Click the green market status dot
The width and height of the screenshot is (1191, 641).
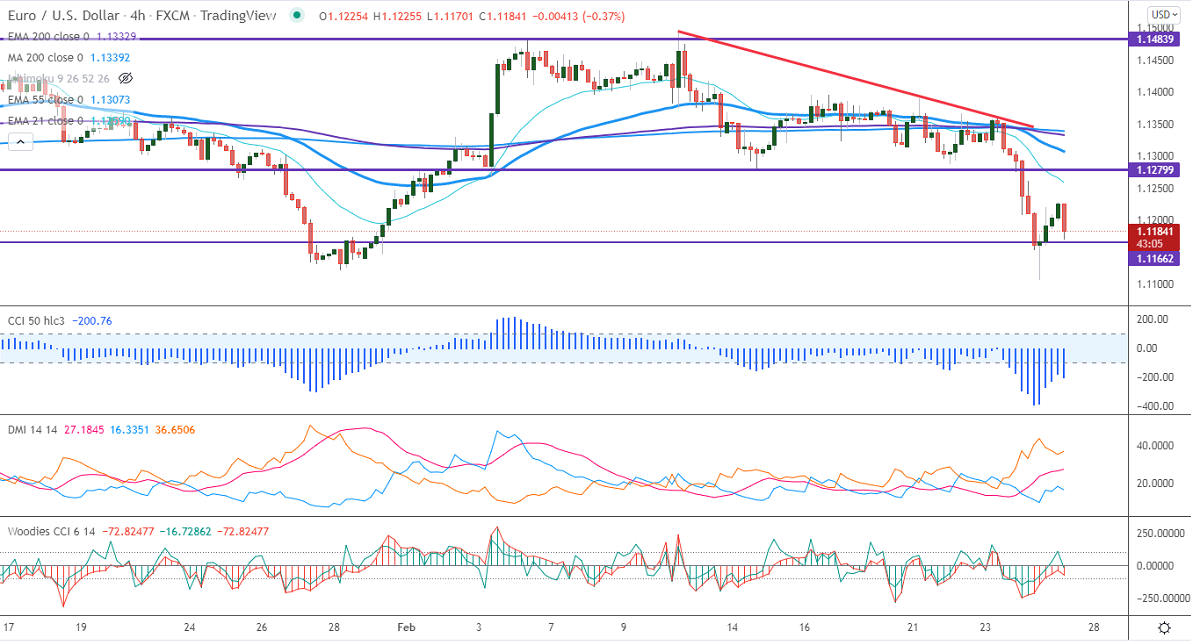pos(297,15)
